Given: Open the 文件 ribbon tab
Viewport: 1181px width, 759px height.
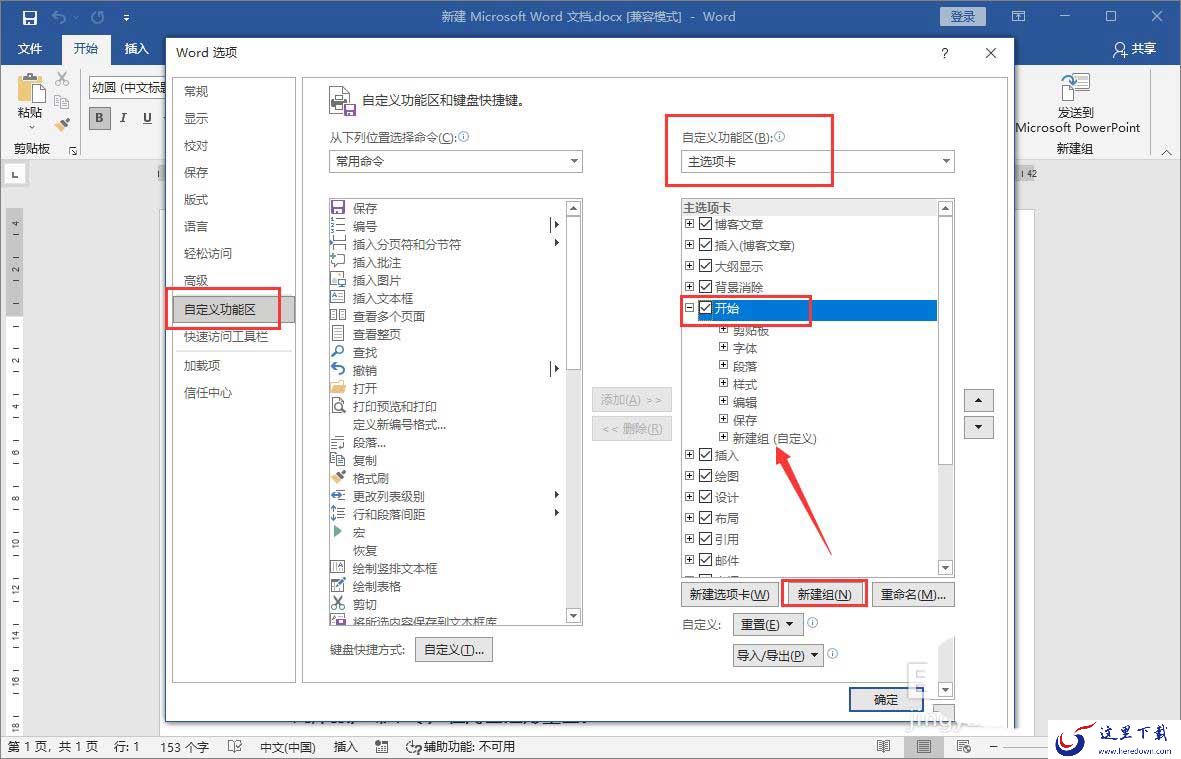Looking at the screenshot, I should click(30, 49).
